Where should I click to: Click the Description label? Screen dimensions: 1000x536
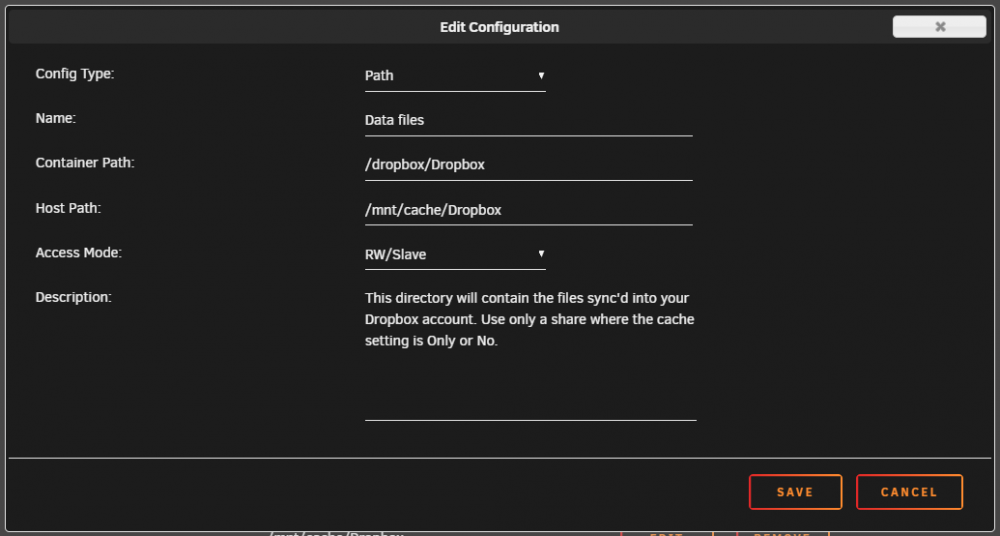[x=73, y=297]
